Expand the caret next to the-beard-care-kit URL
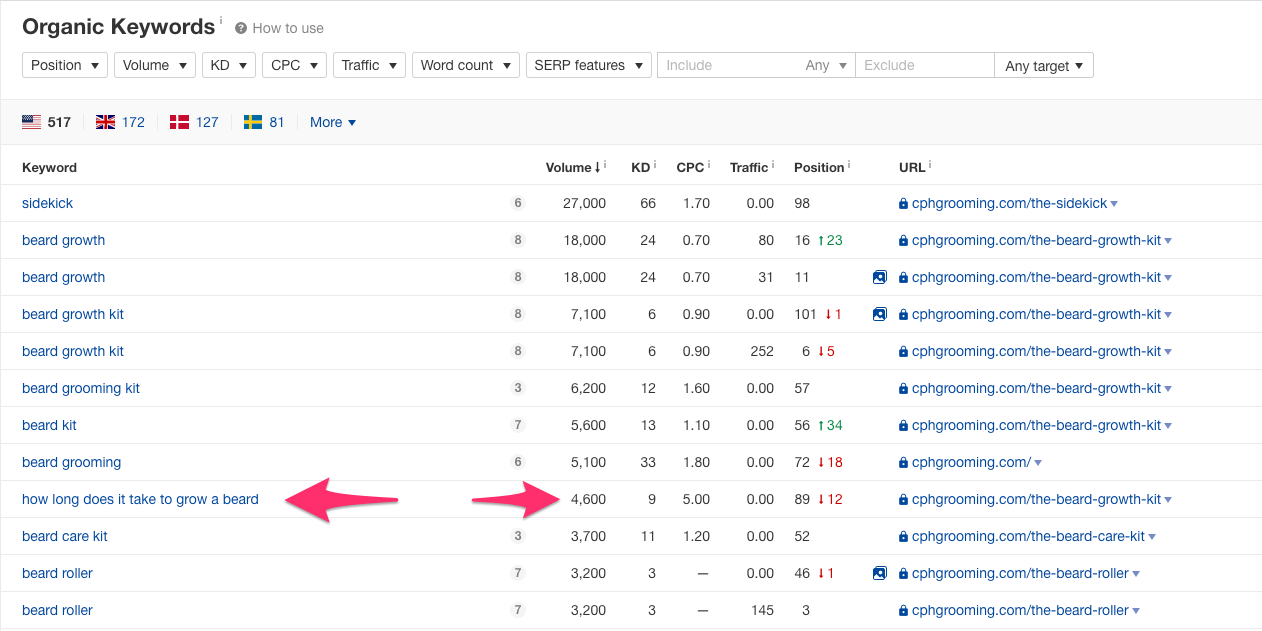 pyautogui.click(x=1152, y=537)
